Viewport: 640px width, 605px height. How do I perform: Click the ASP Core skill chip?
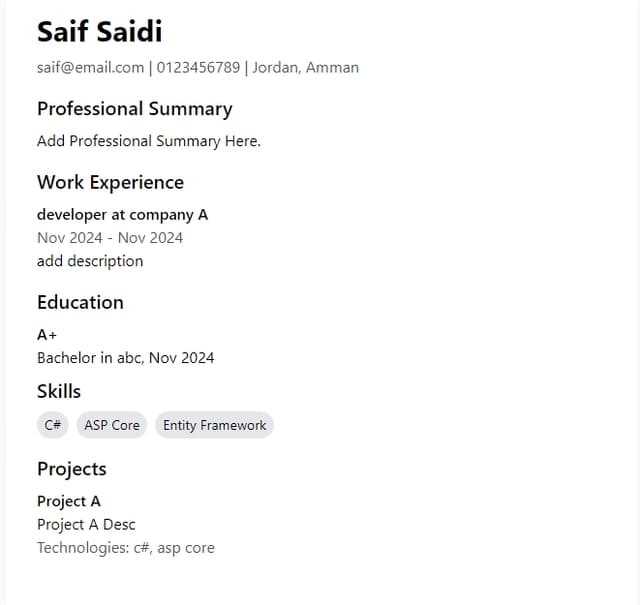point(112,425)
